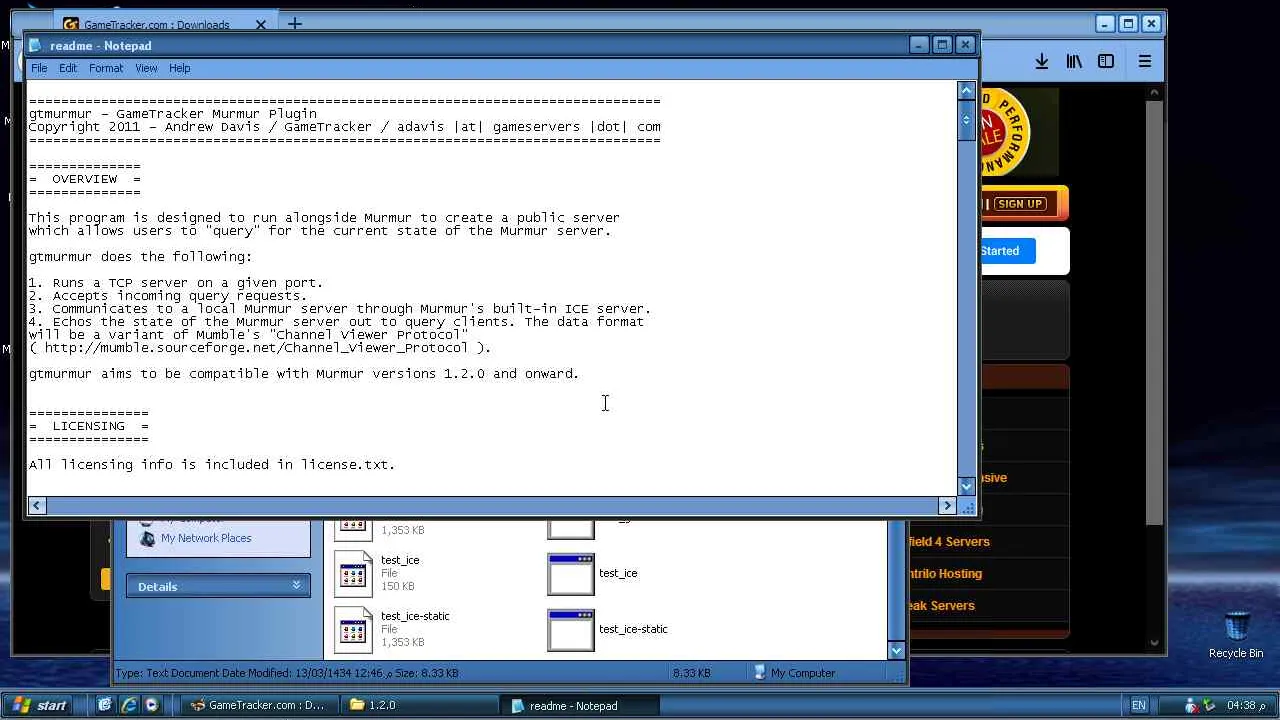This screenshot has height=720, width=1280.
Task: Click Notepad horizontal scroll right arrow
Action: [x=947, y=506]
